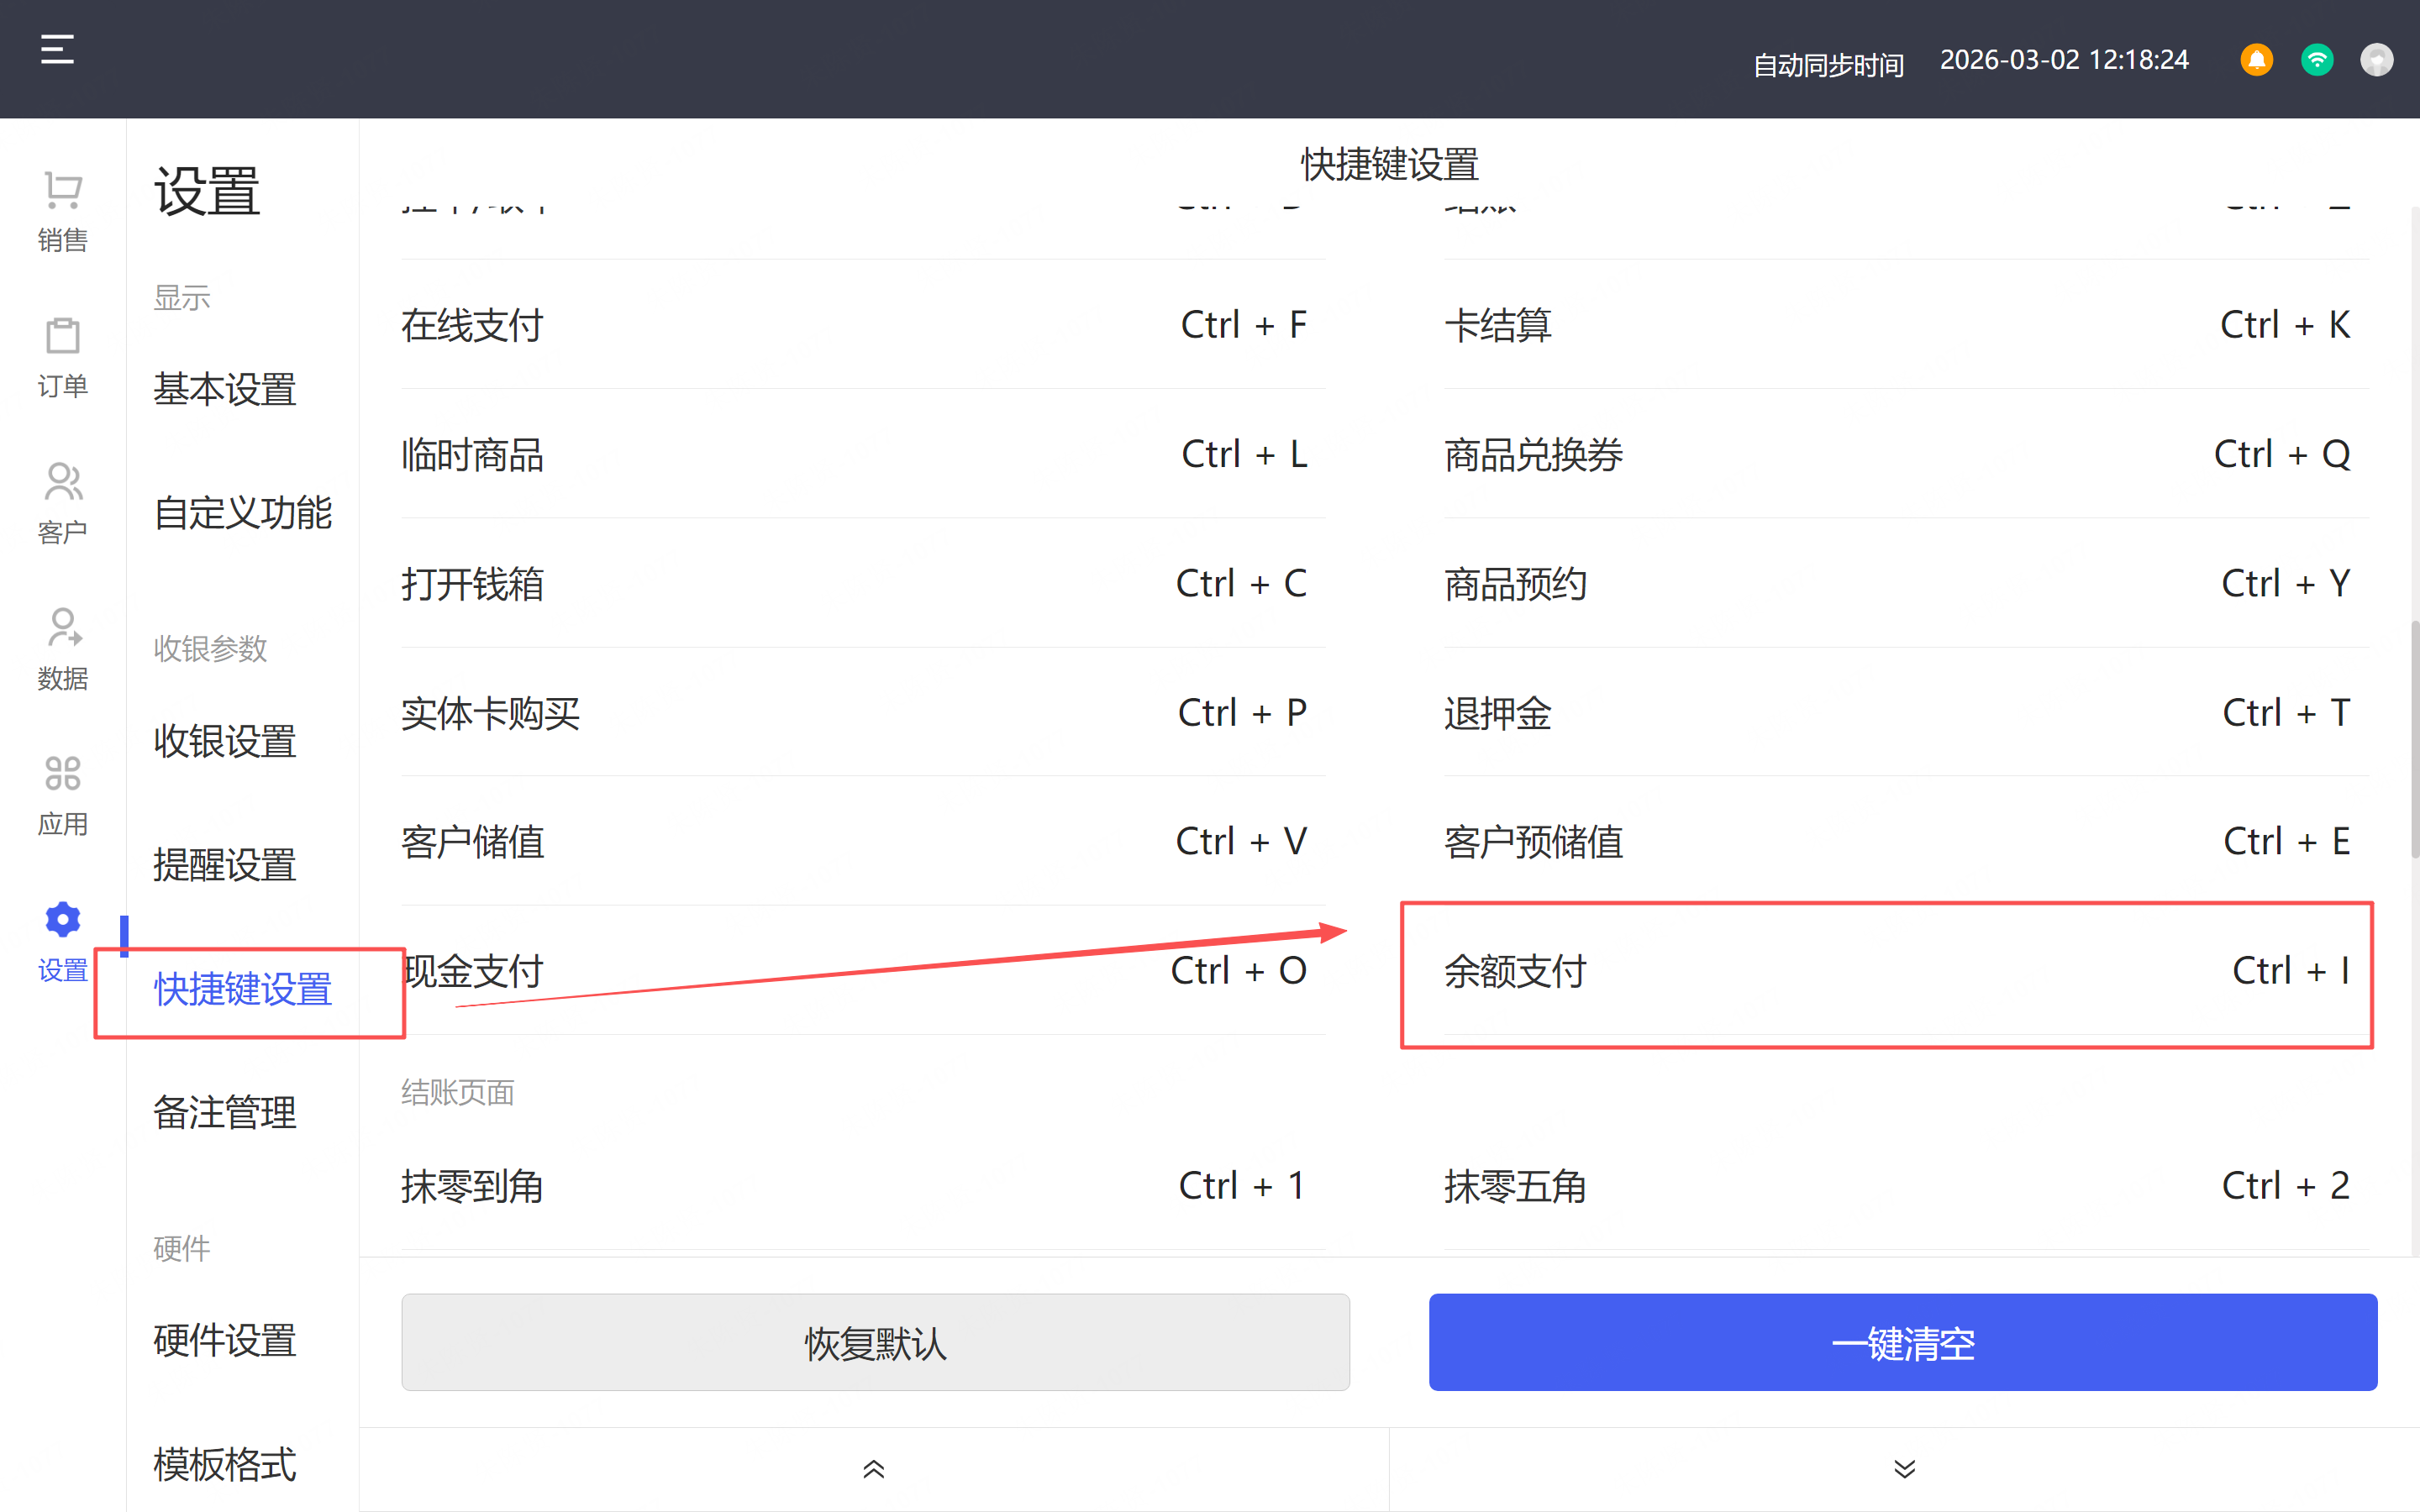2420x1512 pixels.
Task: Select 快捷键设置 in settings menu
Action: point(242,989)
